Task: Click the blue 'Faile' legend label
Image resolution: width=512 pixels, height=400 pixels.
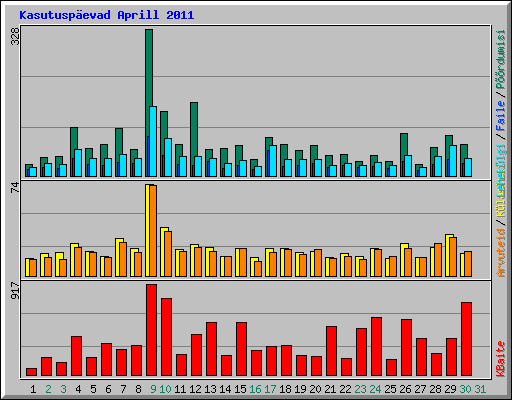Action: [x=501, y=115]
